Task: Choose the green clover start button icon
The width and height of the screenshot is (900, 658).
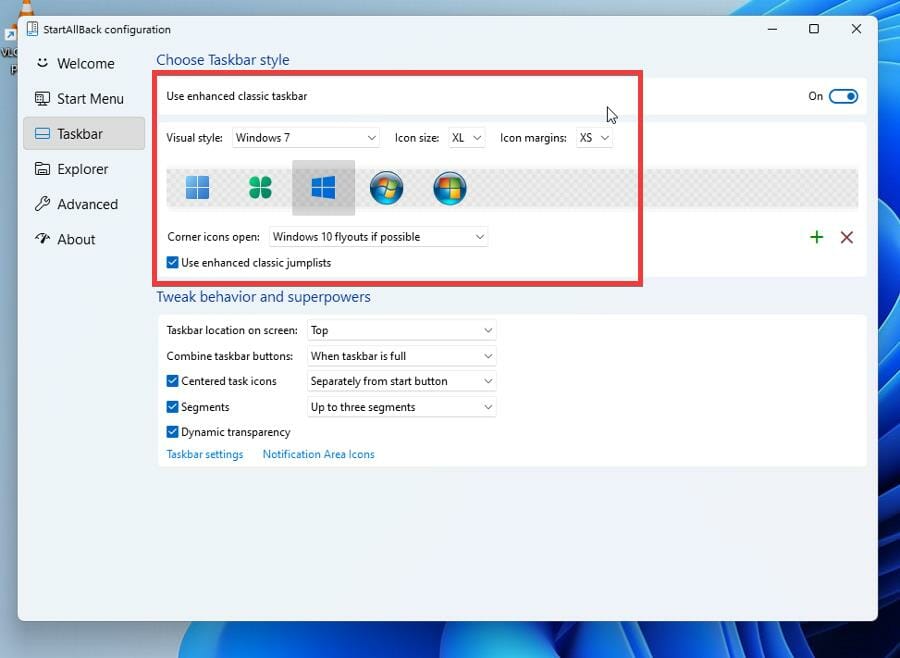Action: (x=260, y=188)
